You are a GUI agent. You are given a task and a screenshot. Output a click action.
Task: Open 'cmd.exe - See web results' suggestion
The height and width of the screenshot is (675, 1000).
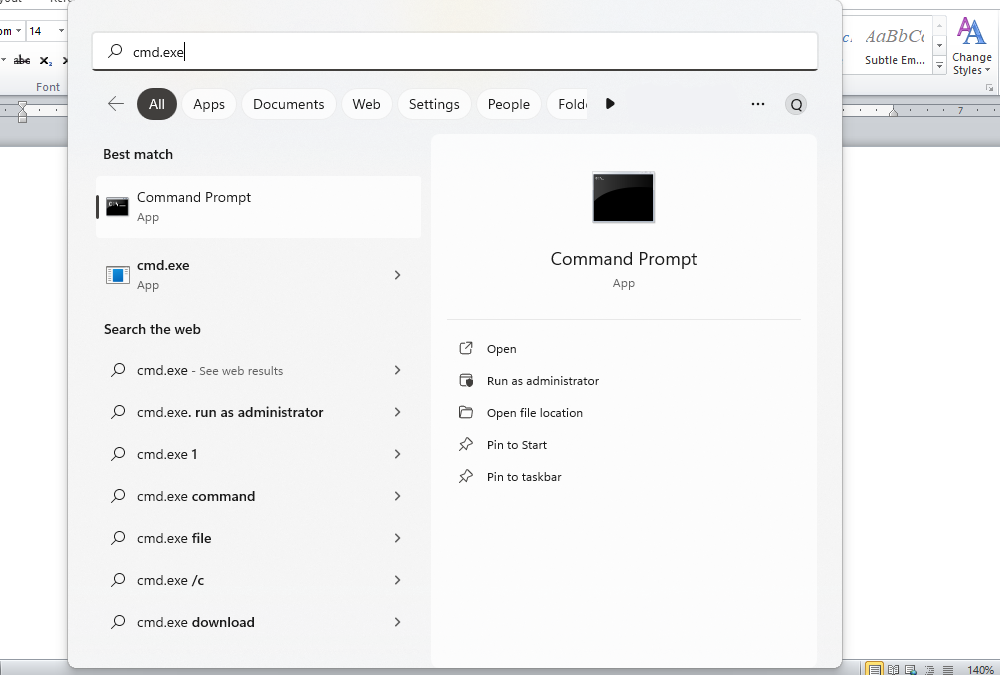coord(258,370)
